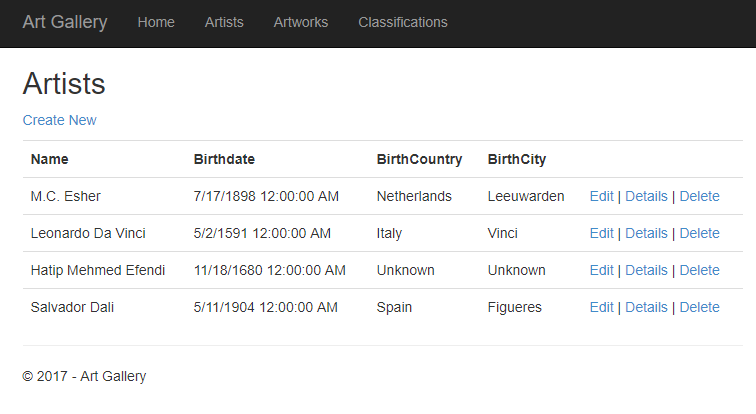Delete the Hatip Mehmed Efendi record
Viewport: 756px width, 414px height.
tap(699, 270)
